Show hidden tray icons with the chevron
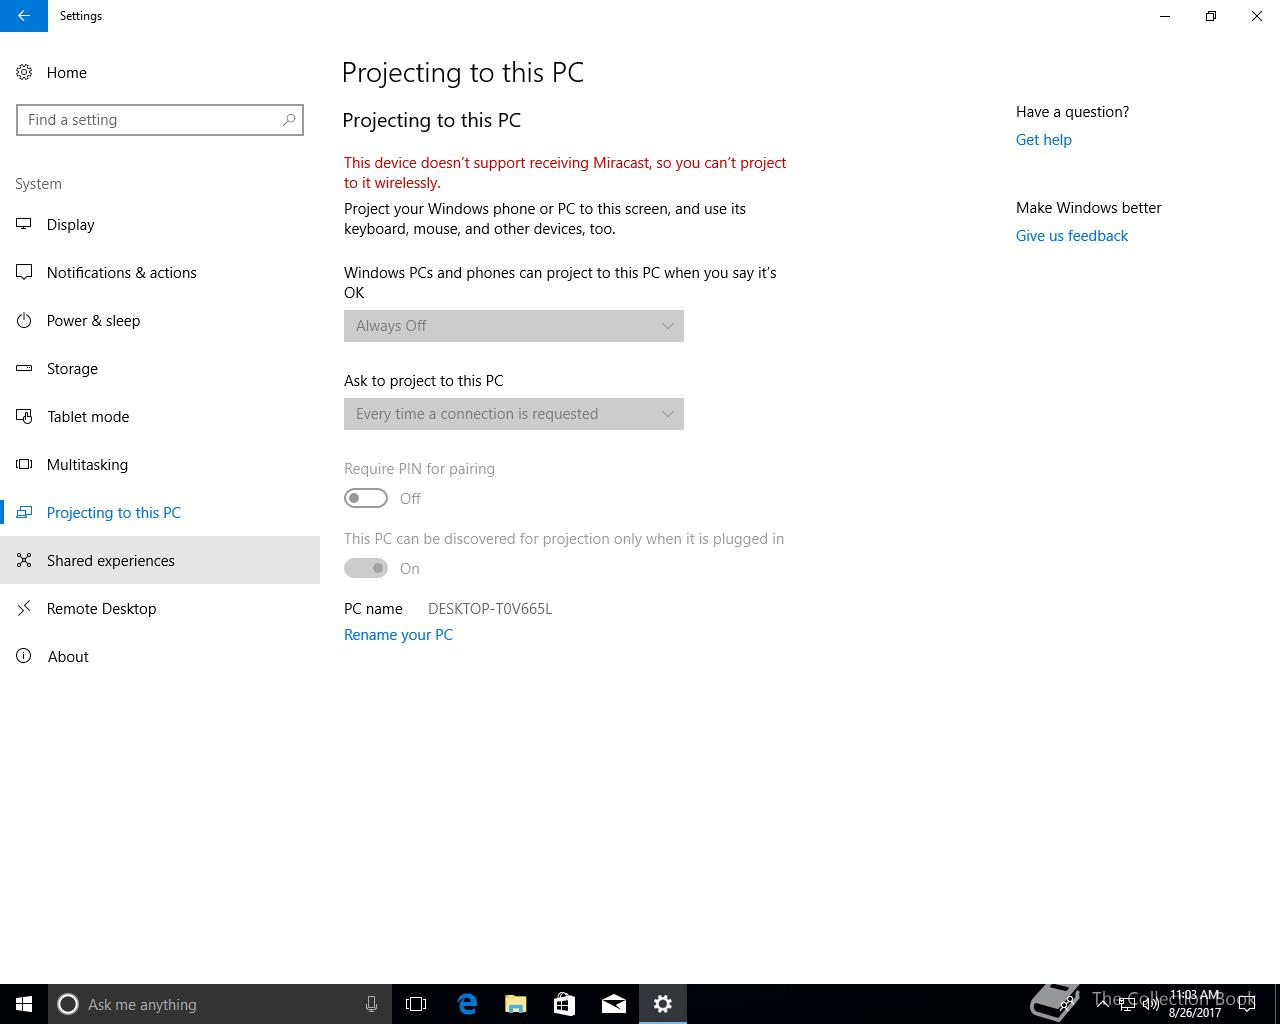The image size is (1280, 1024). click(x=1103, y=1004)
